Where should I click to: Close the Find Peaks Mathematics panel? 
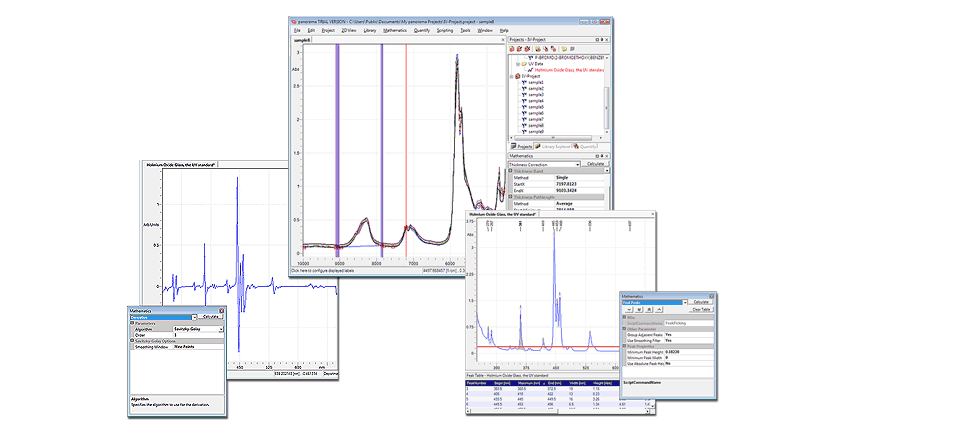click(x=712, y=296)
